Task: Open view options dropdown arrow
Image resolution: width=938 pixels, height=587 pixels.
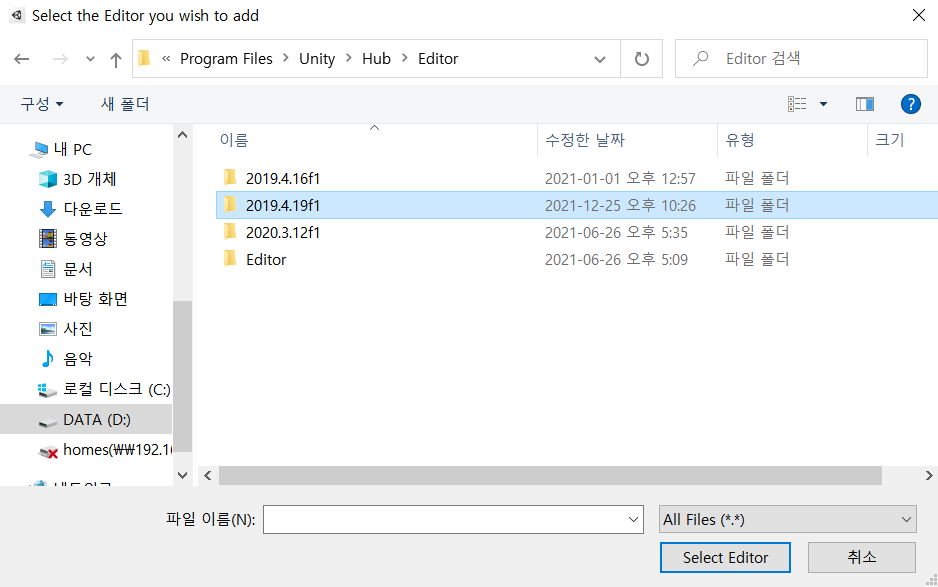Action: pos(823,104)
